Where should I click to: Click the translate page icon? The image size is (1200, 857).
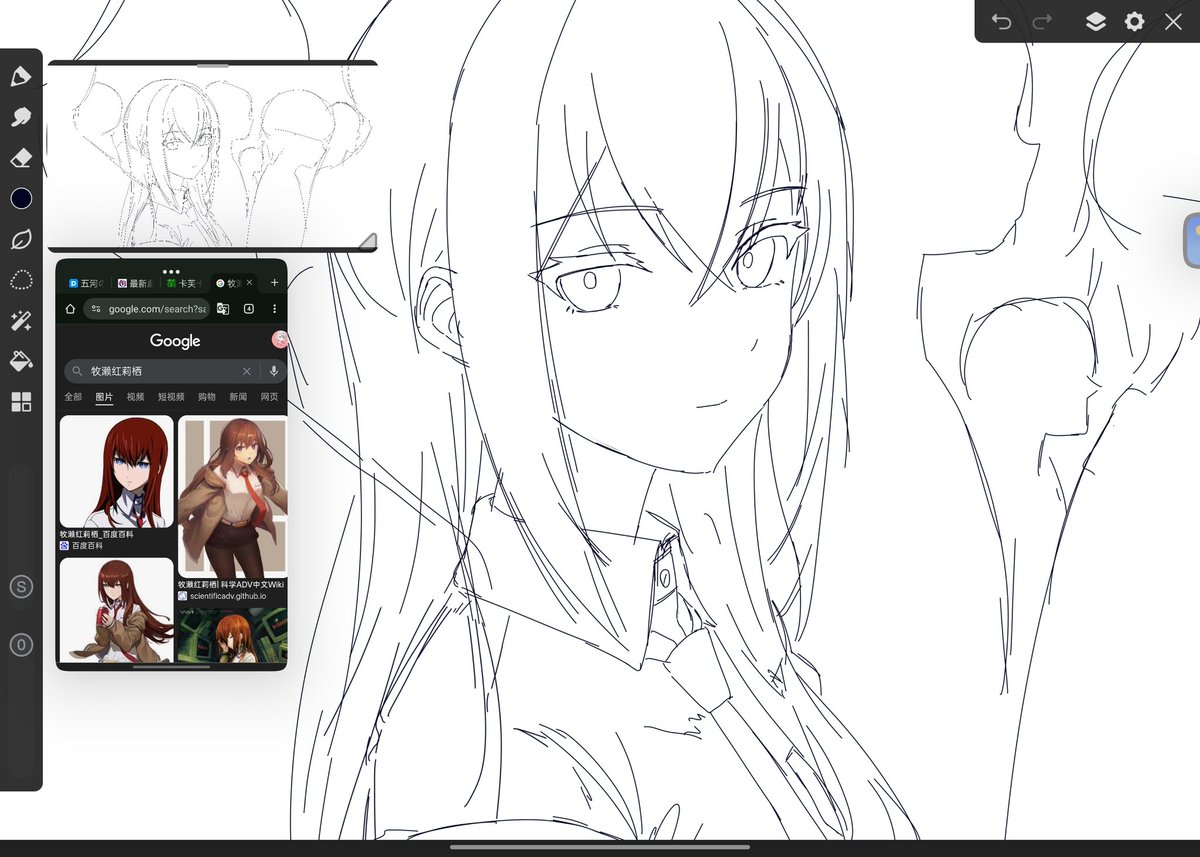pyautogui.click(x=223, y=309)
